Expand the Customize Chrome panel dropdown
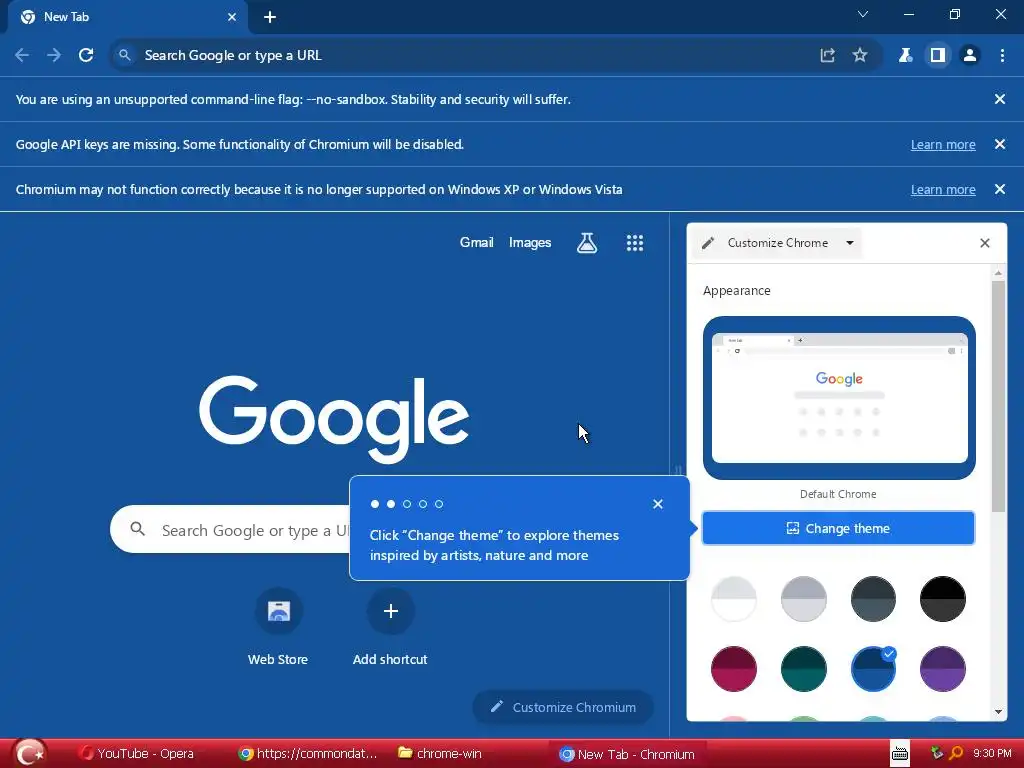The height and width of the screenshot is (768, 1024). pyautogui.click(x=850, y=243)
